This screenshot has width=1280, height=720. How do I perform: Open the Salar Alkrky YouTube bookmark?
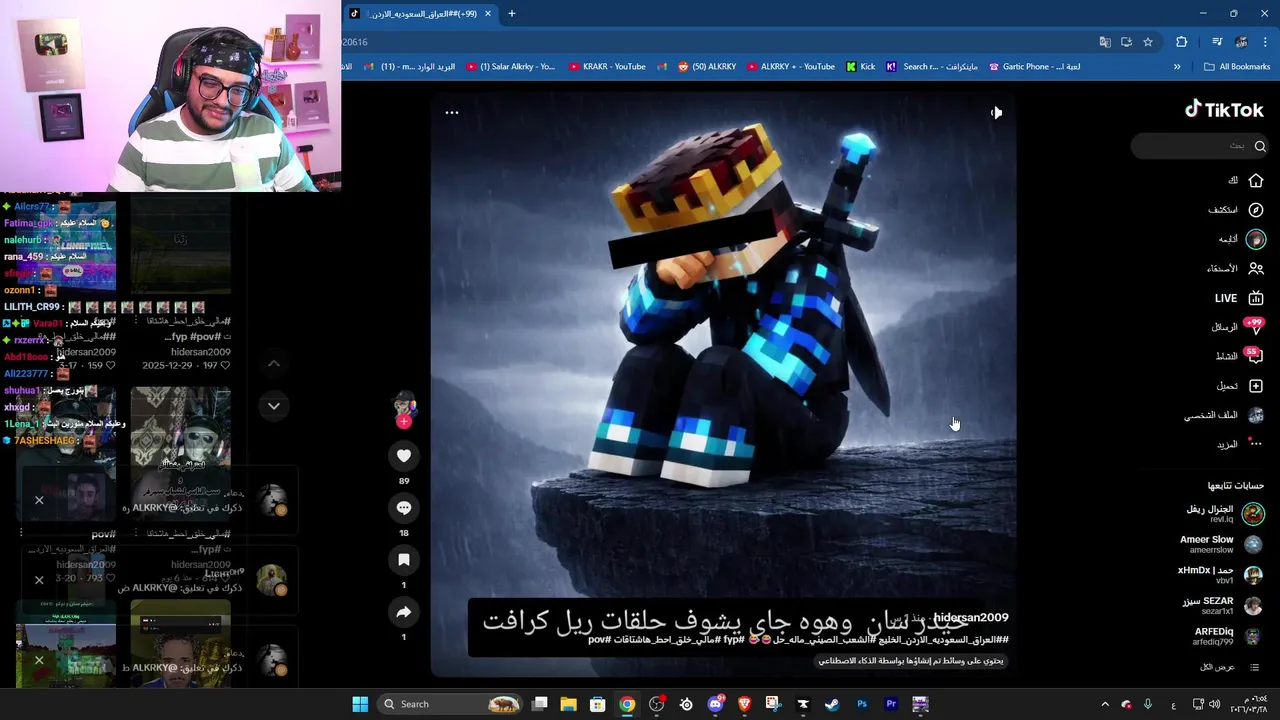(510, 67)
